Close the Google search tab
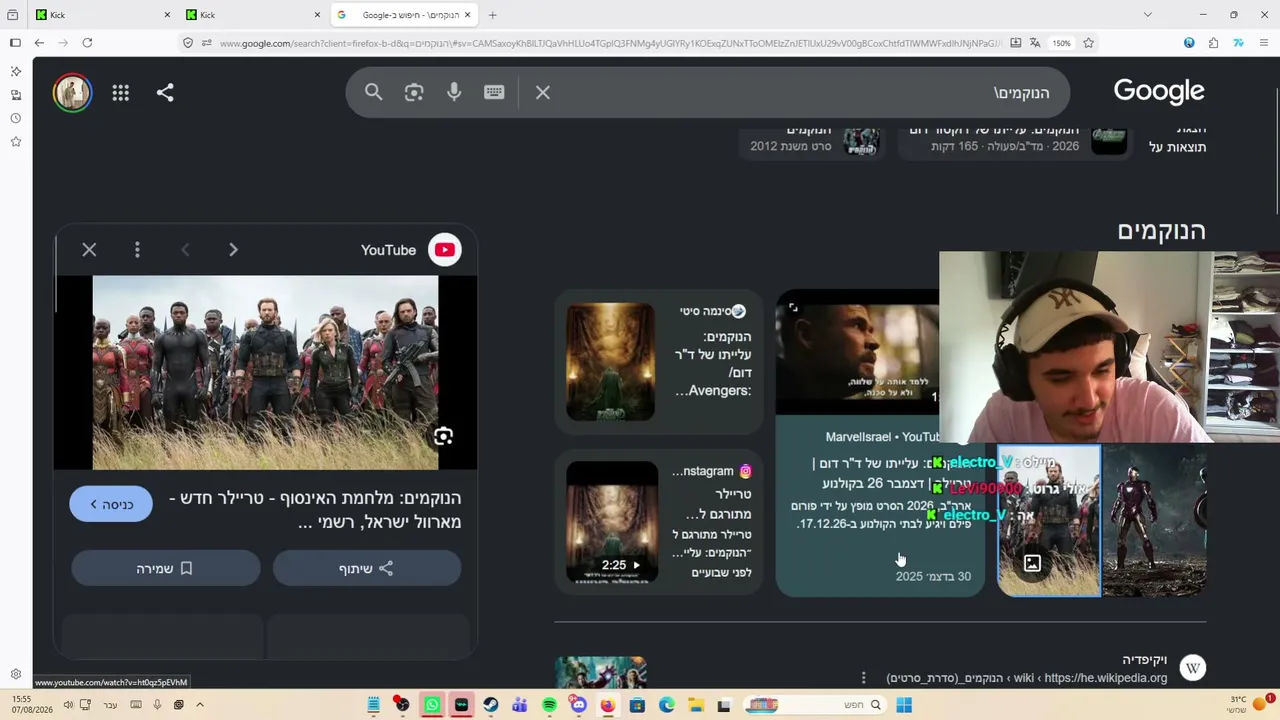1280x720 pixels. click(x=467, y=15)
